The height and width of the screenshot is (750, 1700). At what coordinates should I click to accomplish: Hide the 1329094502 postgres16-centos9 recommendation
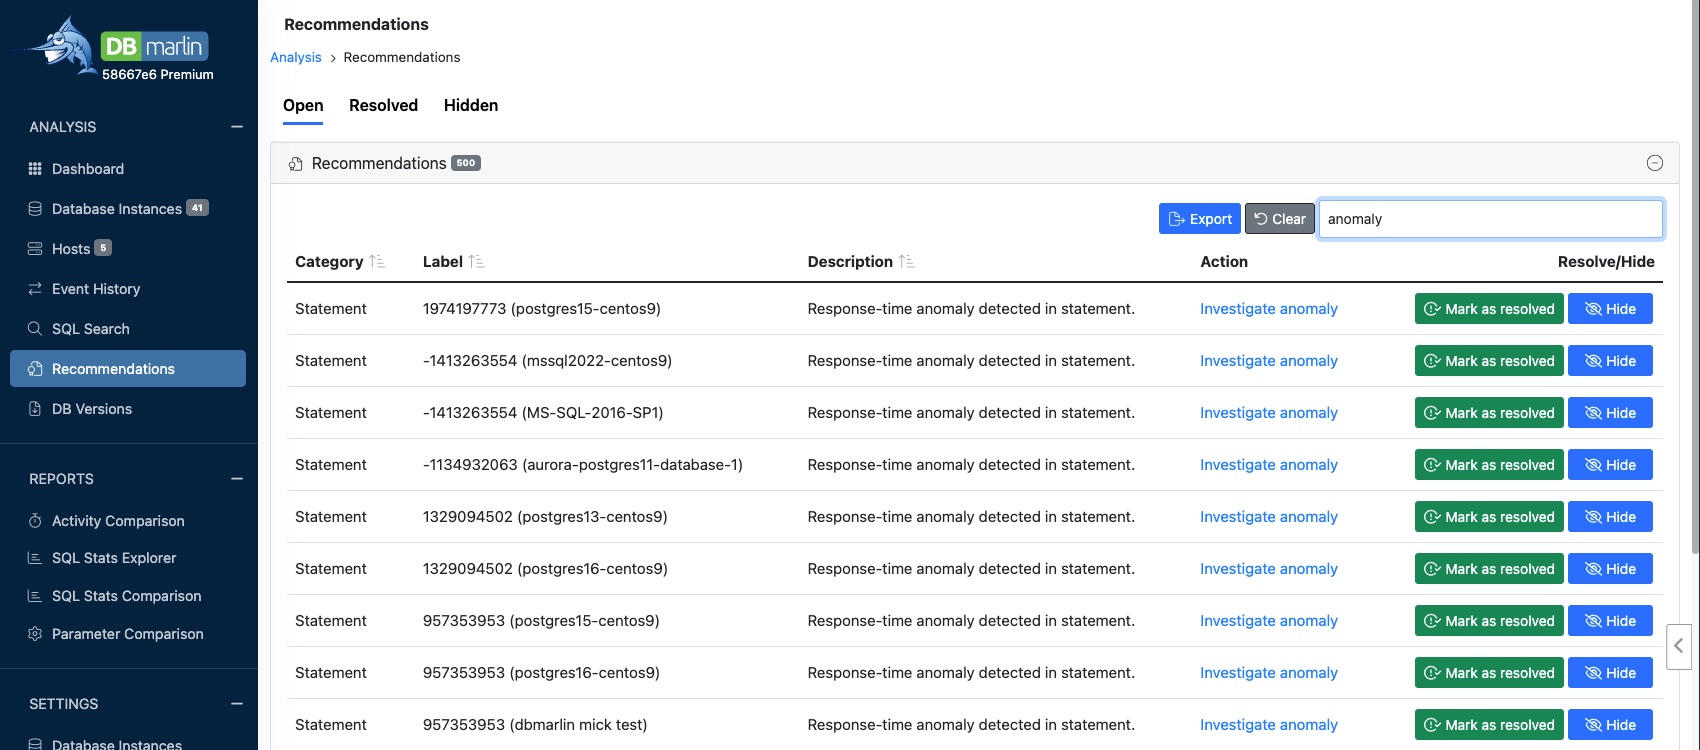tap(1610, 569)
